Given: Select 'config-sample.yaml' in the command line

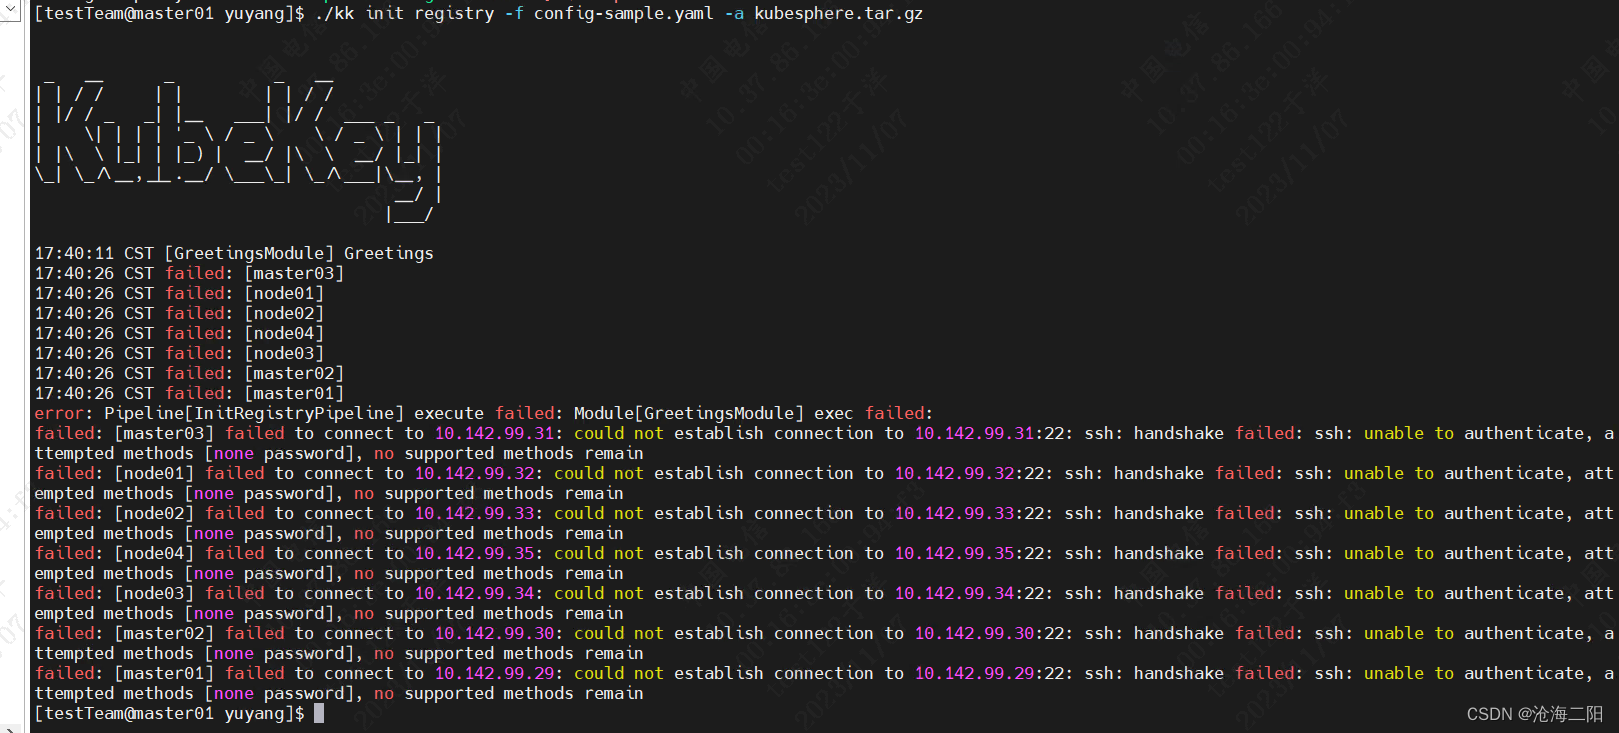Looking at the screenshot, I should click(x=623, y=14).
